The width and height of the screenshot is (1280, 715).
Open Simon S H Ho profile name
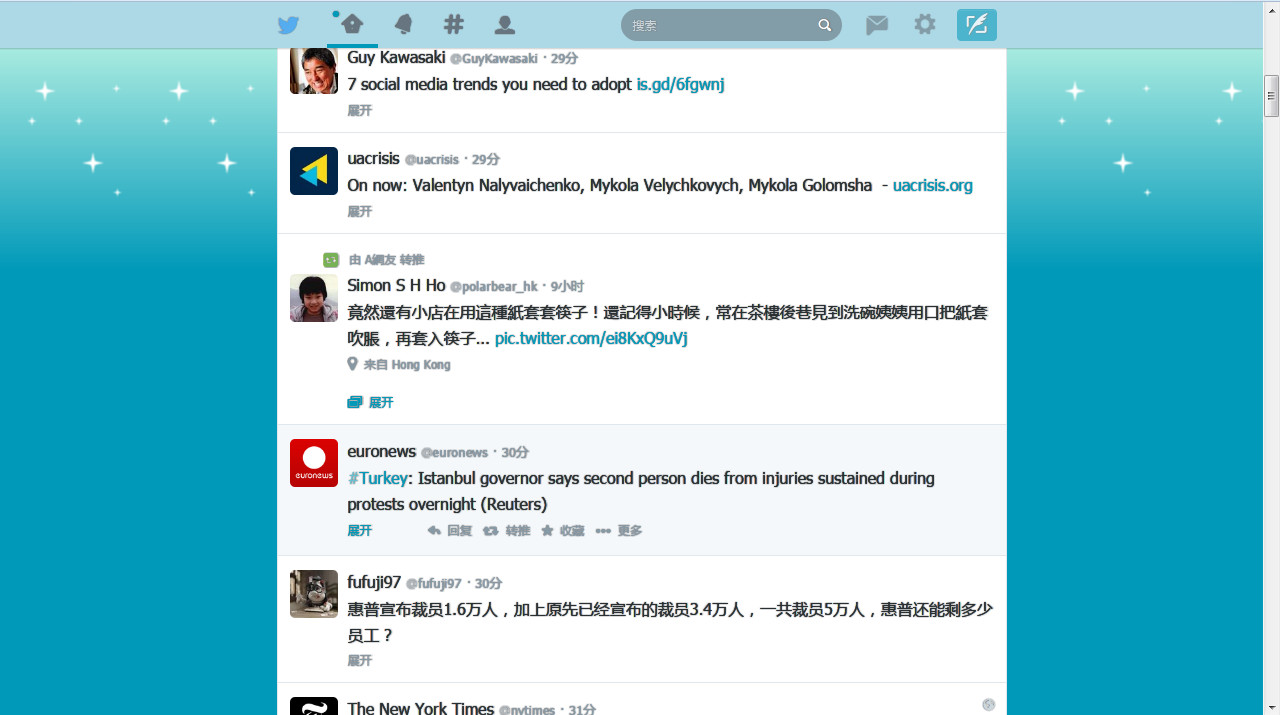tap(396, 286)
